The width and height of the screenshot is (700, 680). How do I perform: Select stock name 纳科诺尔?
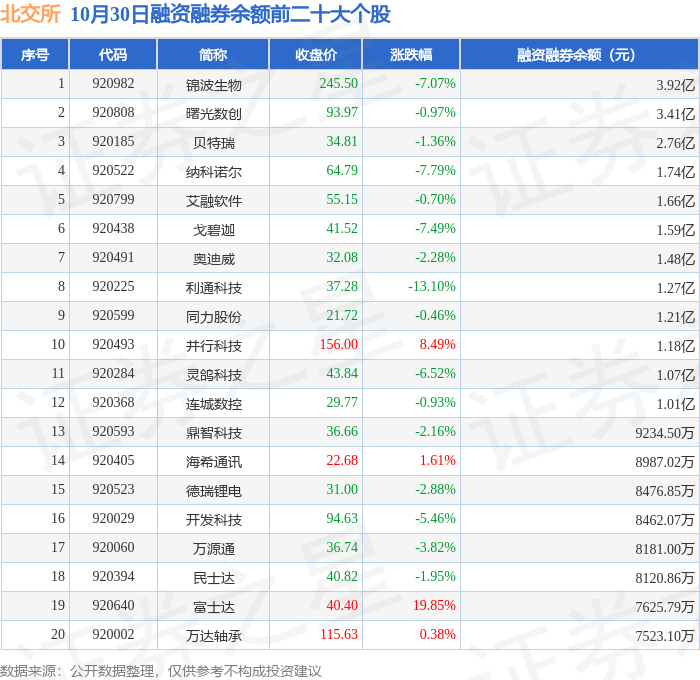point(213,172)
